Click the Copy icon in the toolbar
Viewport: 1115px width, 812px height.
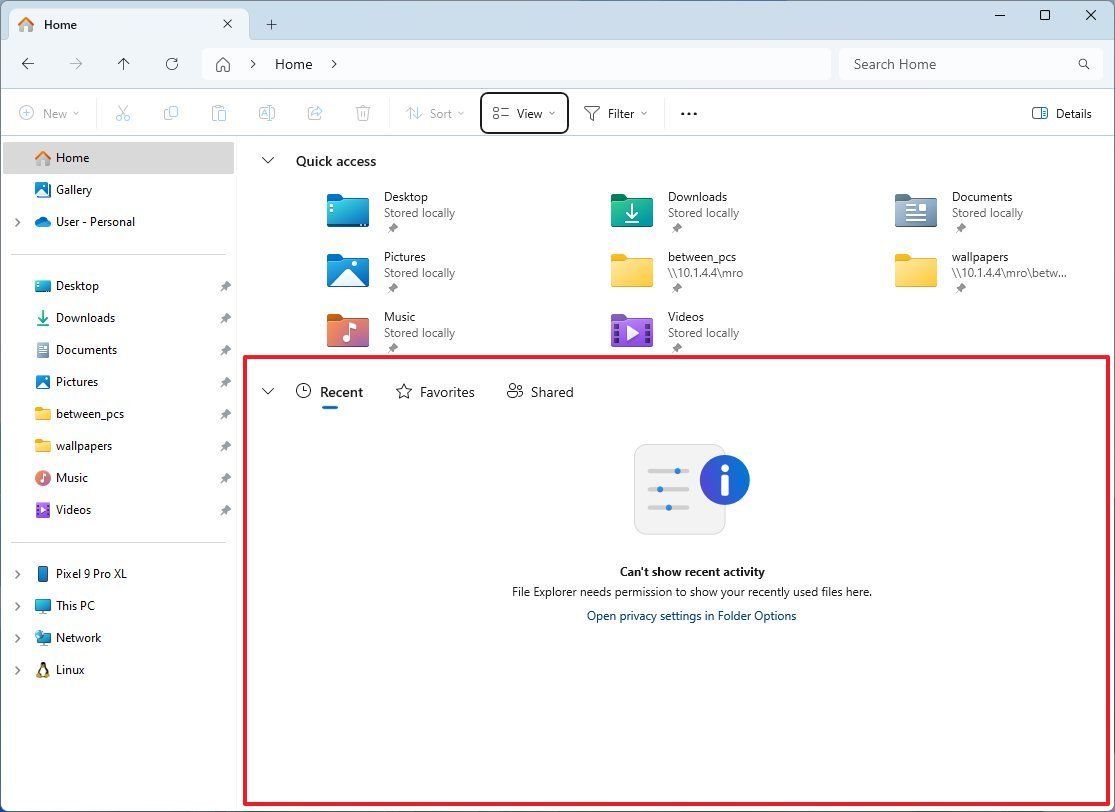(x=170, y=113)
